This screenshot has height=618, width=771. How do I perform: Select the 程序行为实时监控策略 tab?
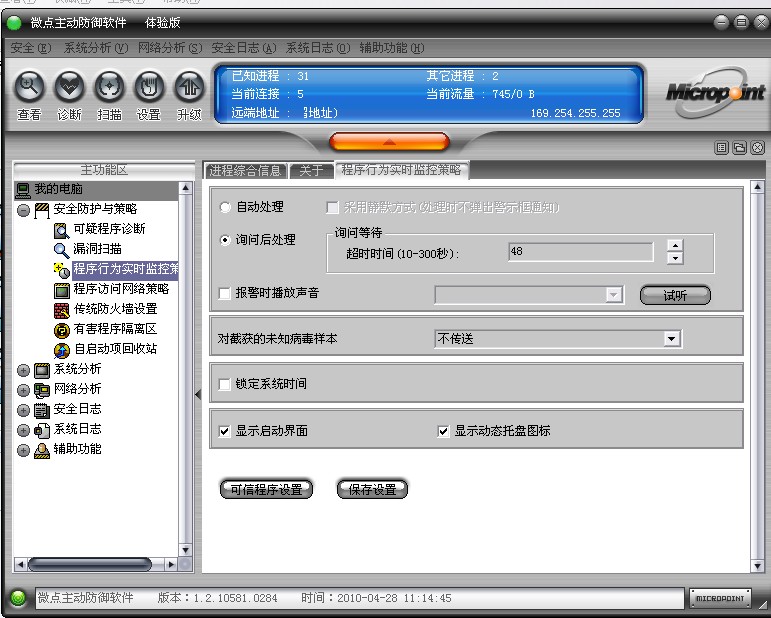[x=401, y=170]
